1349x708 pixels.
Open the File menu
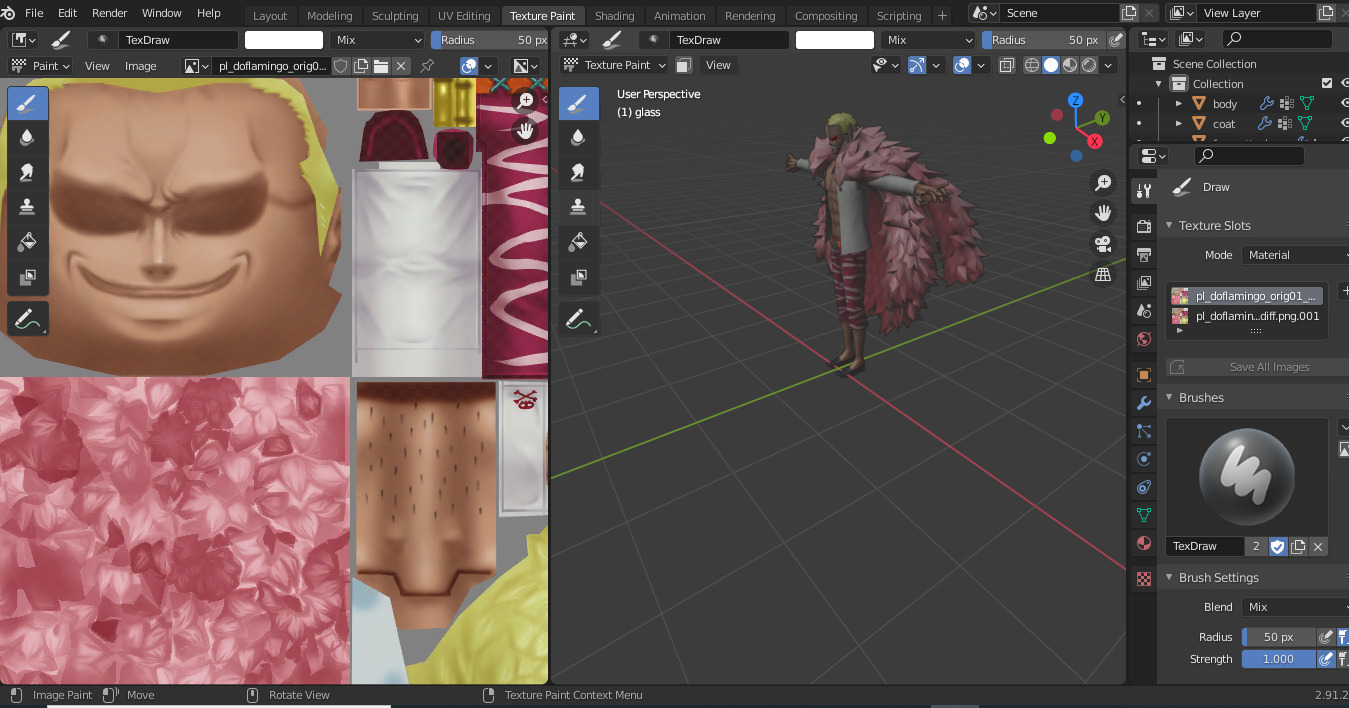[34, 13]
